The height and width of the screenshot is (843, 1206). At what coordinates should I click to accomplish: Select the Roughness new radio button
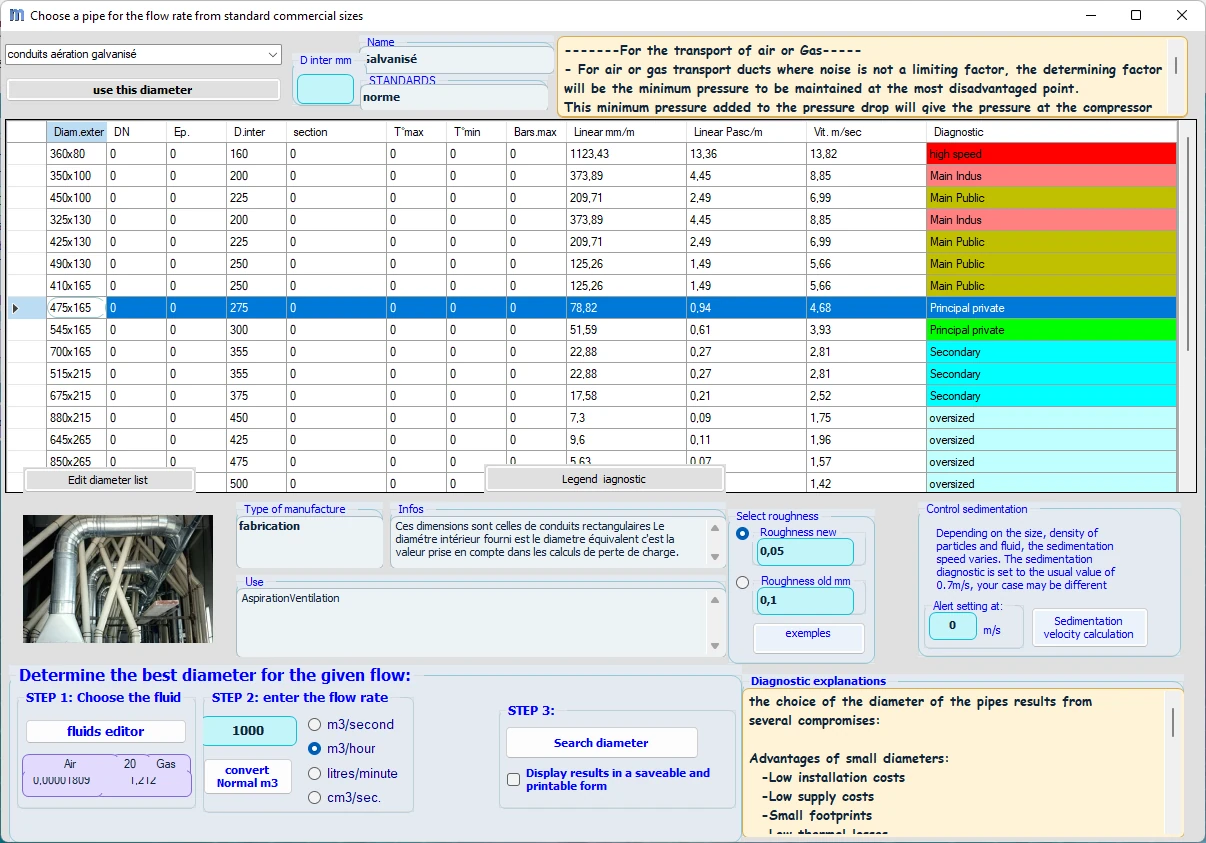tap(743, 533)
